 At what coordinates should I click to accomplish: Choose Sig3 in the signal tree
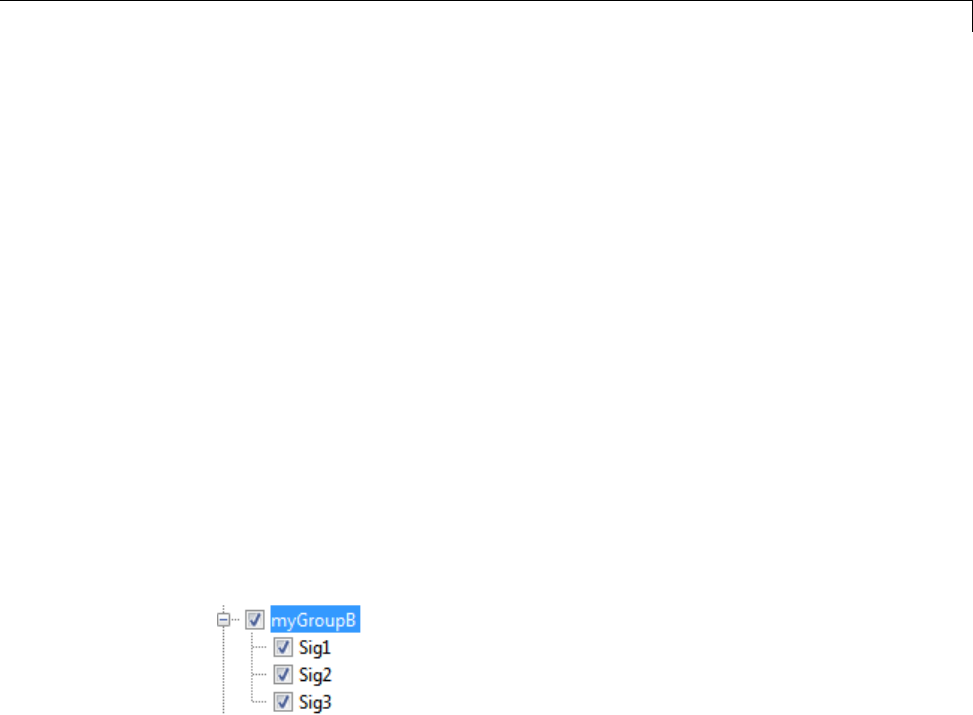[315, 702]
